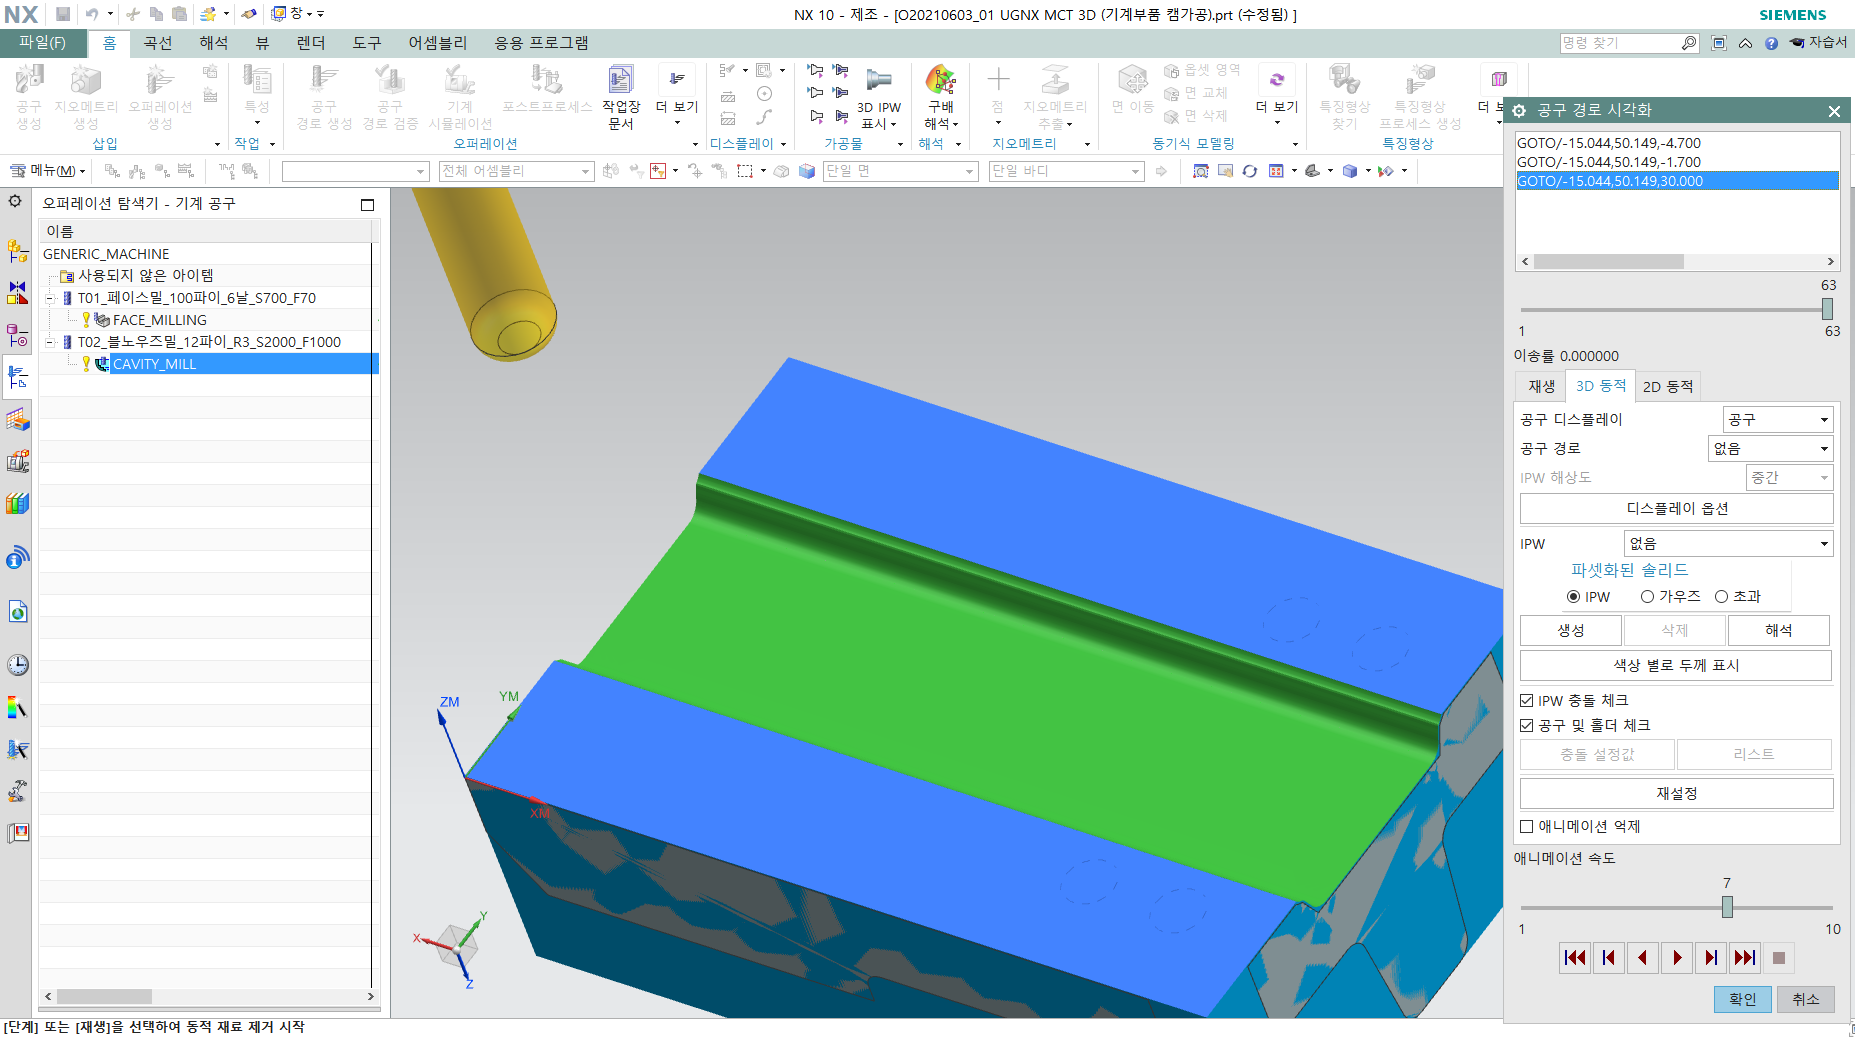This screenshot has height=1037, width=1855.
Task: Click the 점 point creation icon
Action: (998, 80)
